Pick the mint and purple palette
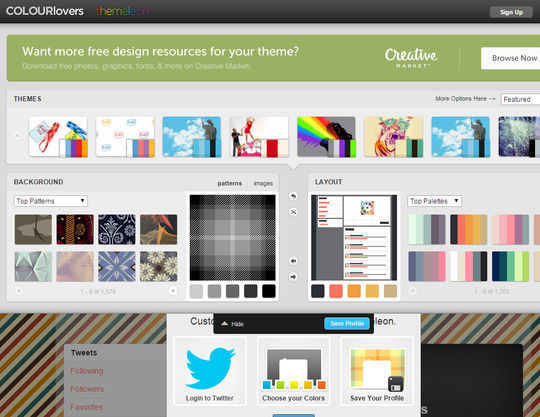This screenshot has height=417, width=540. click(x=427, y=229)
